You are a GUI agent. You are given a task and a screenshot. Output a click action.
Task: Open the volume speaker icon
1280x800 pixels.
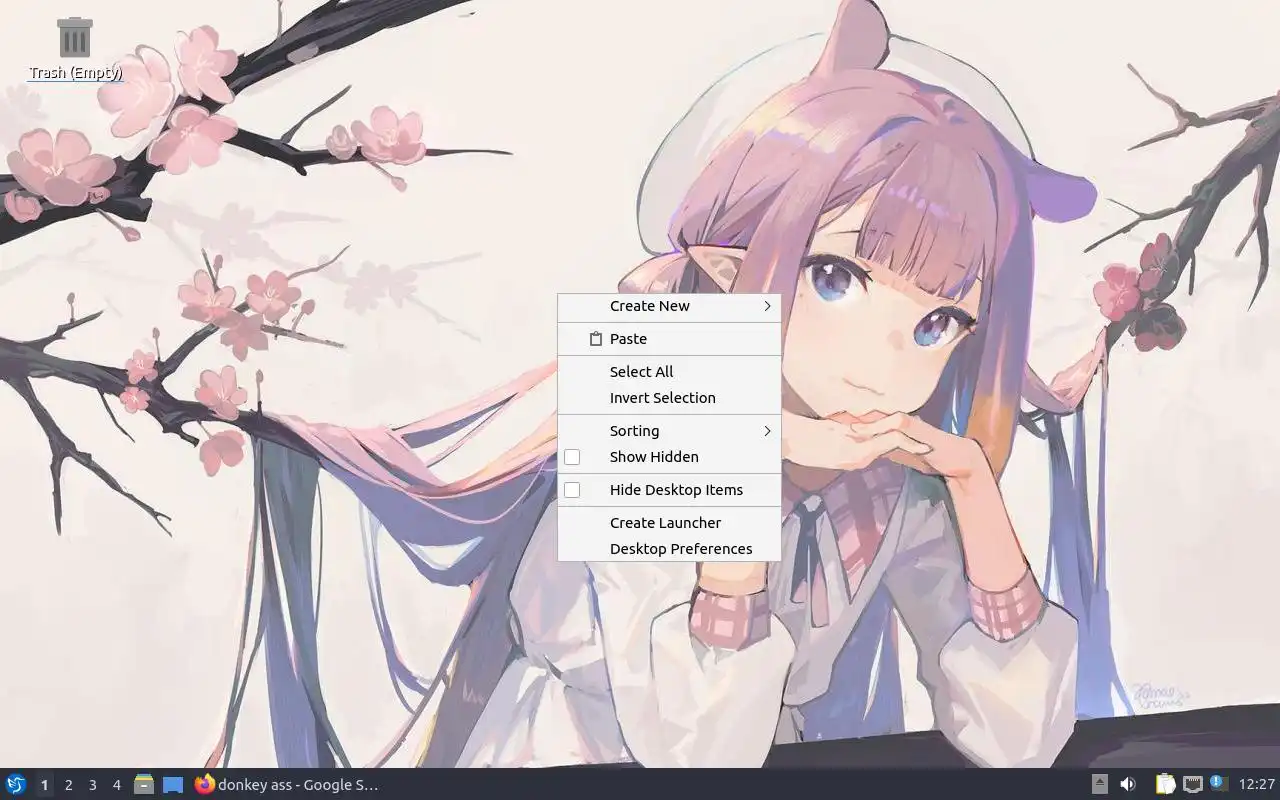point(1128,784)
